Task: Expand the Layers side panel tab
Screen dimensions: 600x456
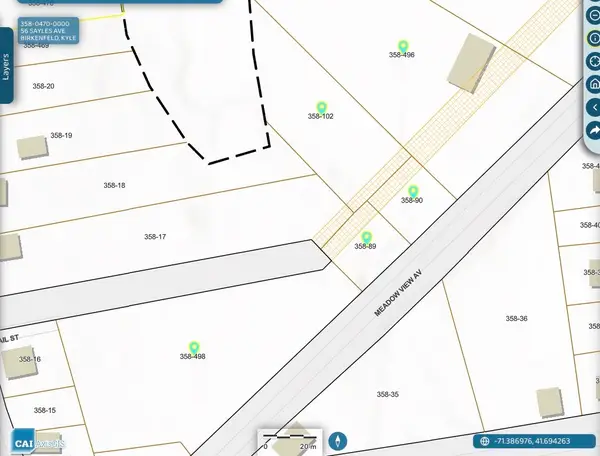Action: point(7,65)
